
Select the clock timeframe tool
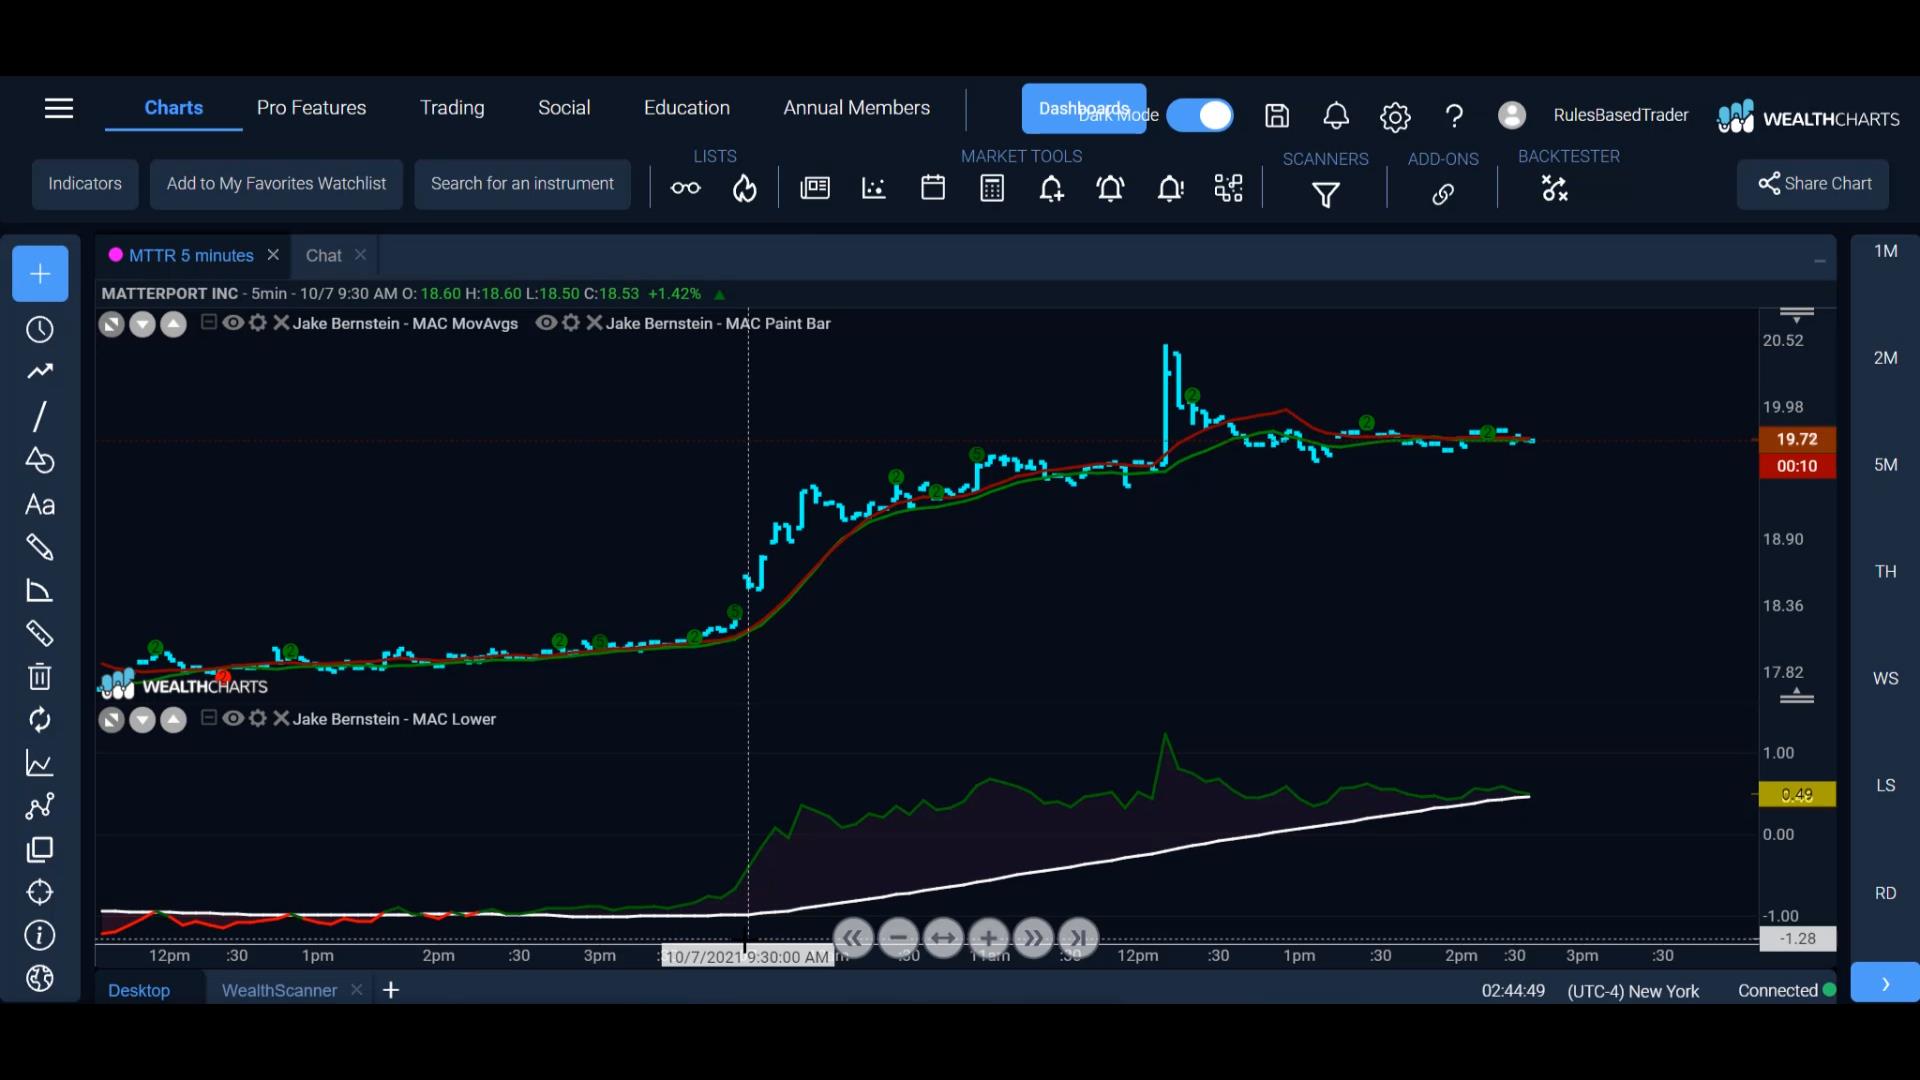(x=40, y=330)
